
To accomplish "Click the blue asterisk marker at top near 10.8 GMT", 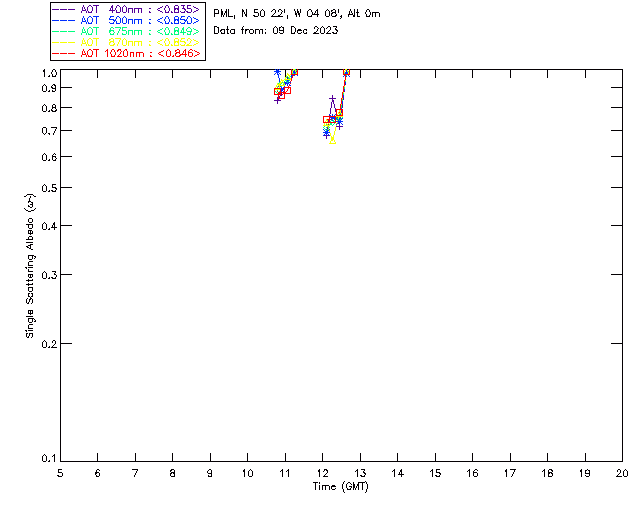I will click(x=277, y=73).
